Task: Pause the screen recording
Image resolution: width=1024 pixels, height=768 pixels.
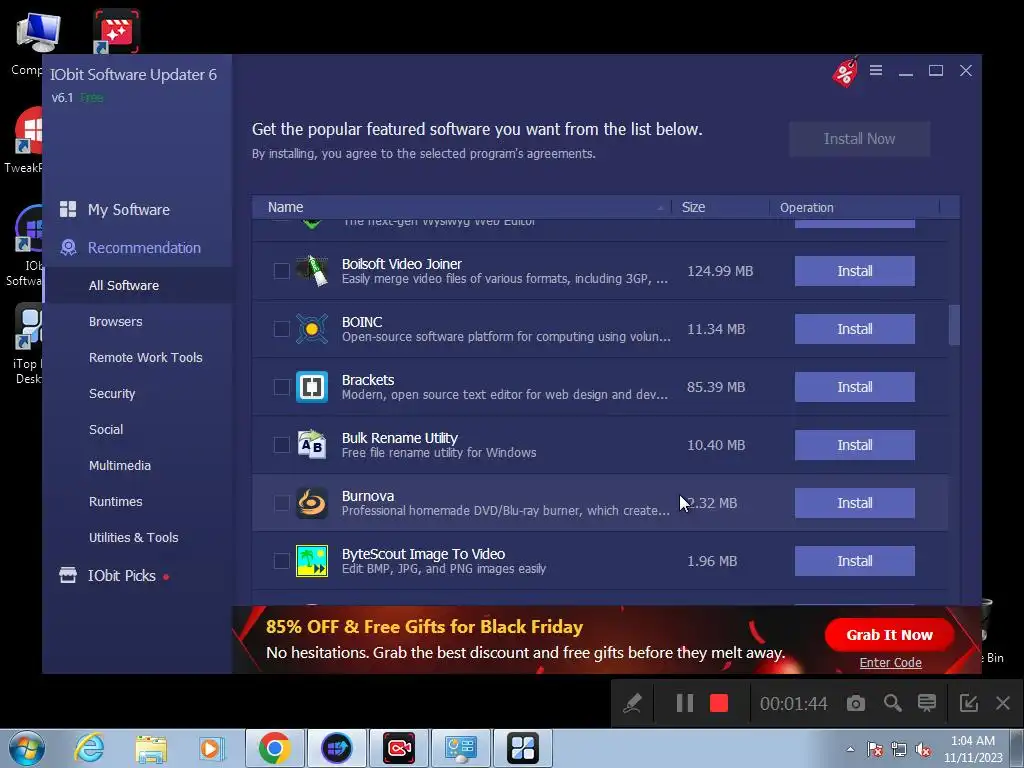Action: point(684,703)
